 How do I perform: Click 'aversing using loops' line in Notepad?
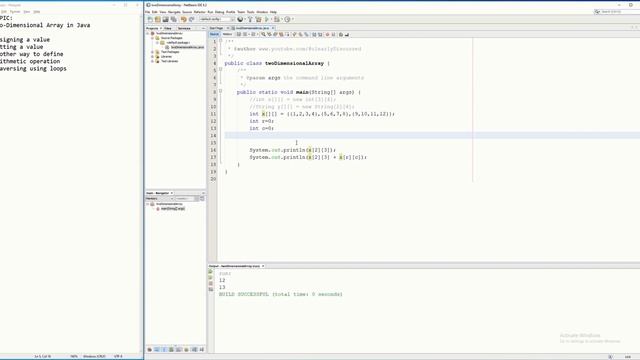pos(33,69)
